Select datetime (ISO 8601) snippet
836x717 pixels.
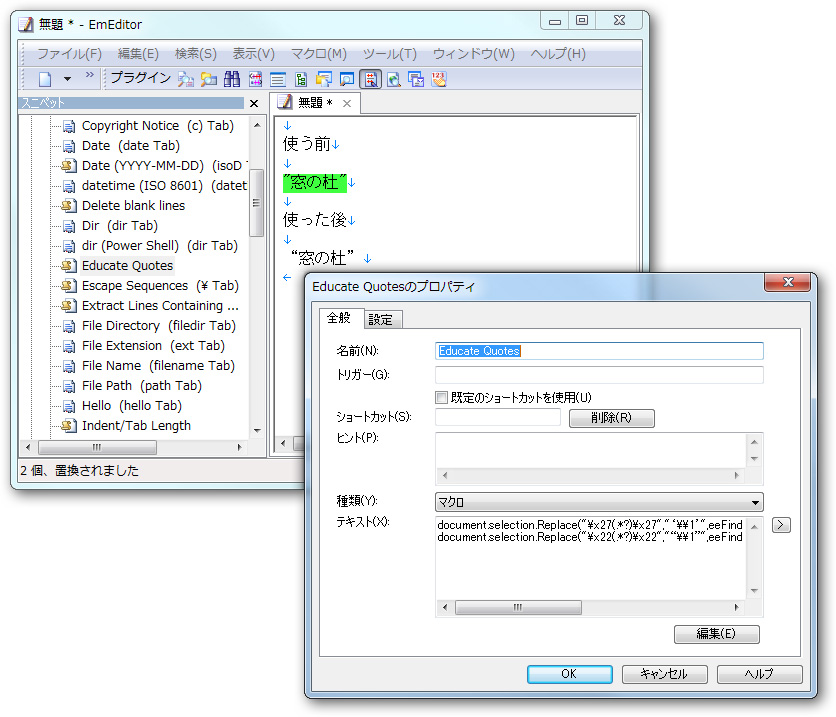pyautogui.click(x=164, y=186)
